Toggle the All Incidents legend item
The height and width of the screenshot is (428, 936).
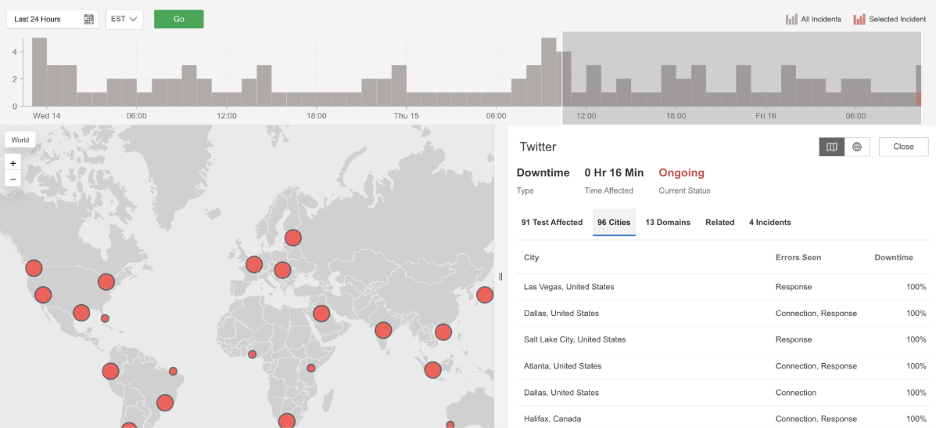813,19
